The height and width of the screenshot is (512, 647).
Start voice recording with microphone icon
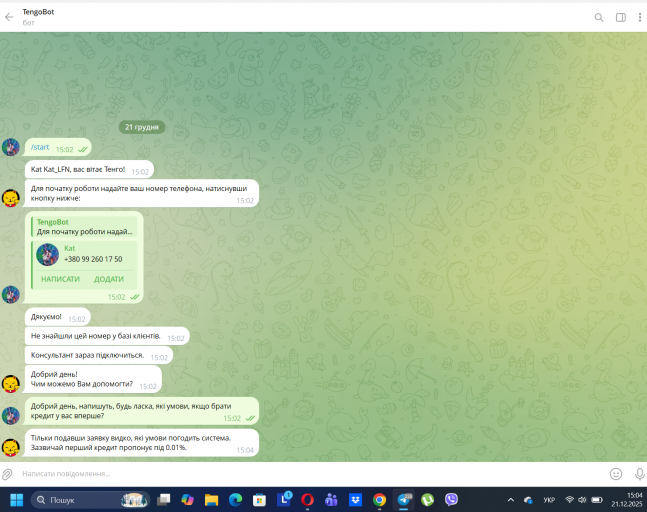(640, 474)
